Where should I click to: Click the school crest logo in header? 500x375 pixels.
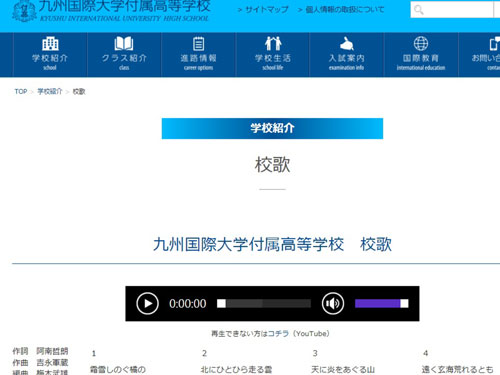pos(24,11)
